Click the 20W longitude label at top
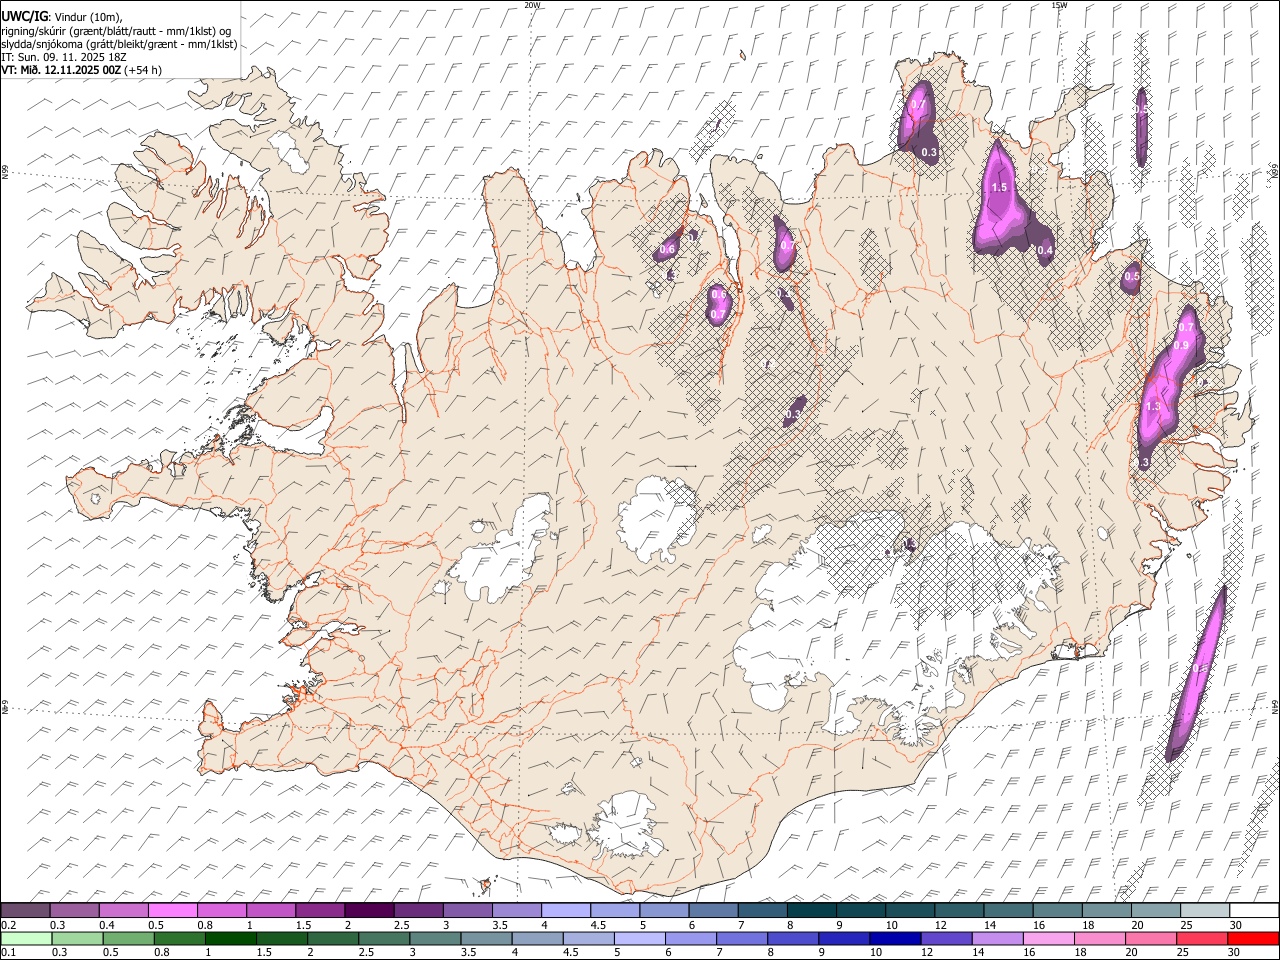The height and width of the screenshot is (960, 1280). pyautogui.click(x=532, y=5)
